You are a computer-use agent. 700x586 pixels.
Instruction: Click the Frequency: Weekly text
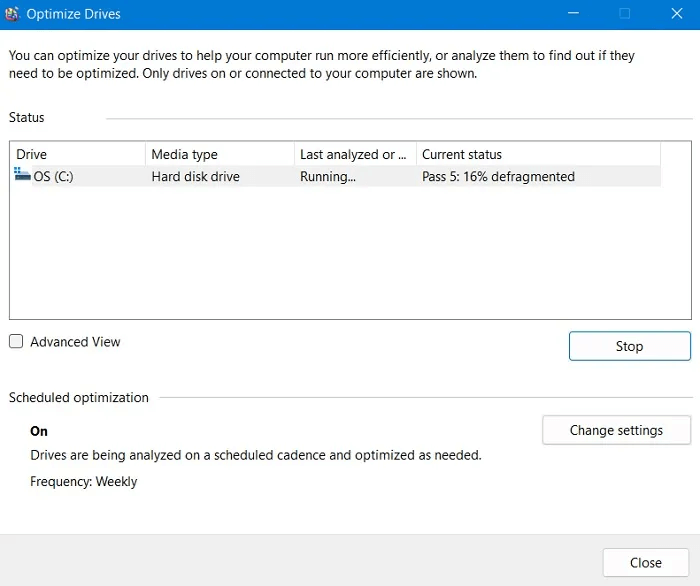click(84, 482)
